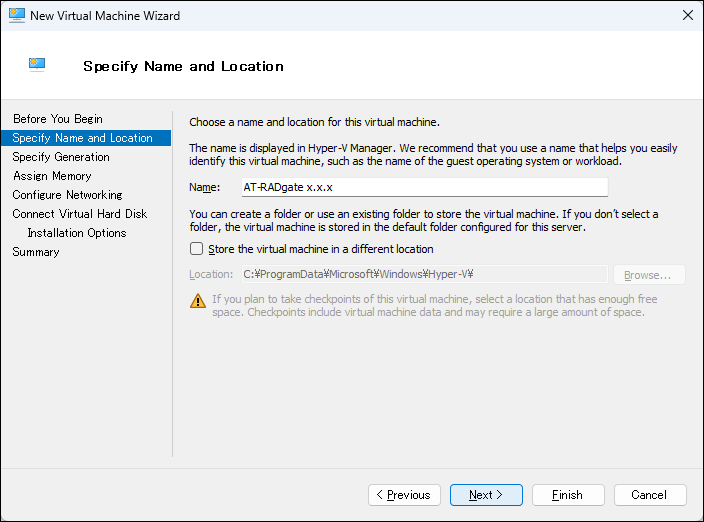Go back with the Previous button
704x522 pixels.
(x=404, y=495)
